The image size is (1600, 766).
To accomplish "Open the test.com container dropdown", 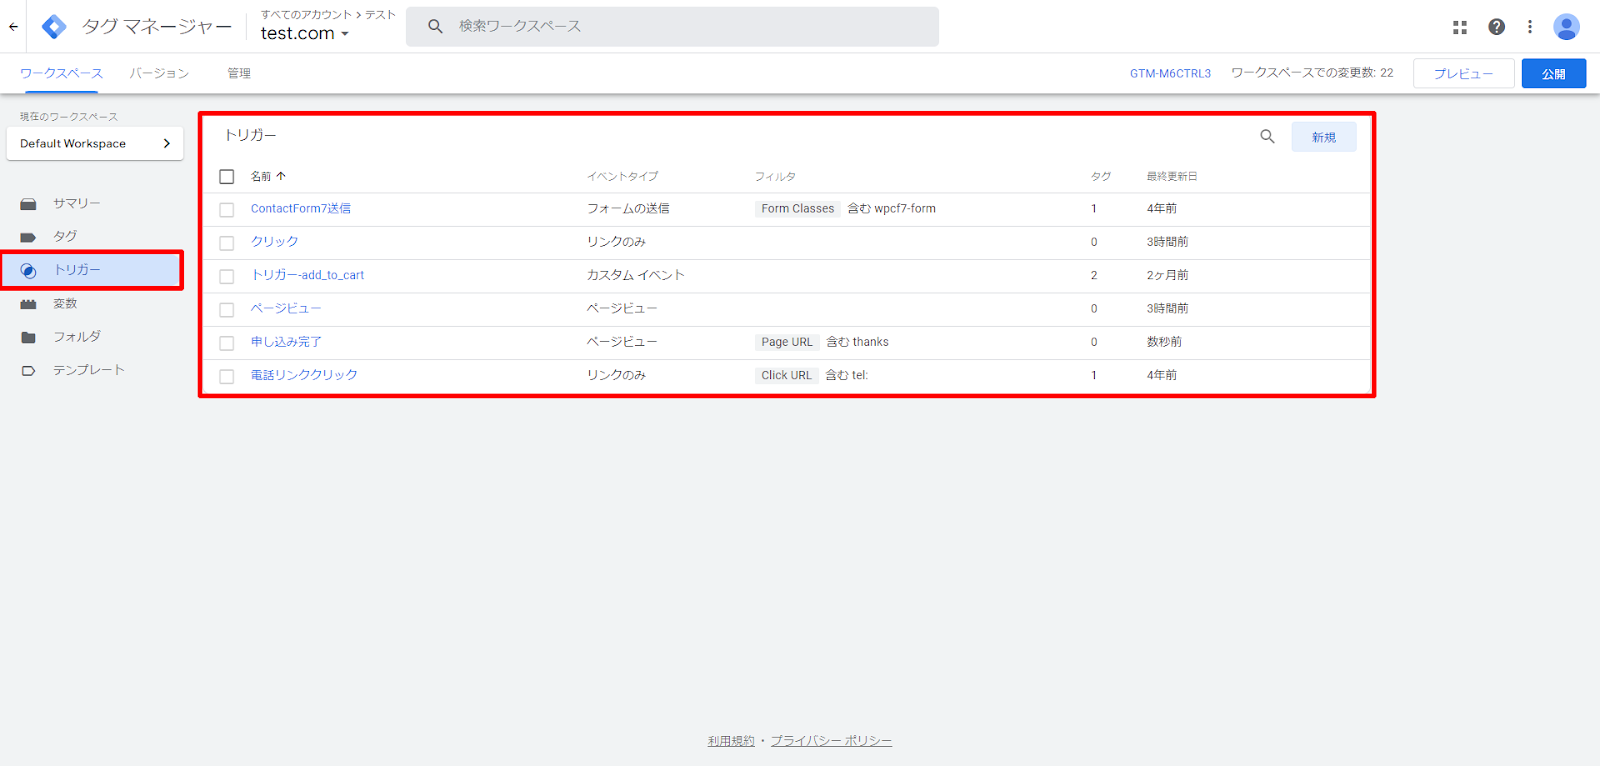I will tap(305, 33).
